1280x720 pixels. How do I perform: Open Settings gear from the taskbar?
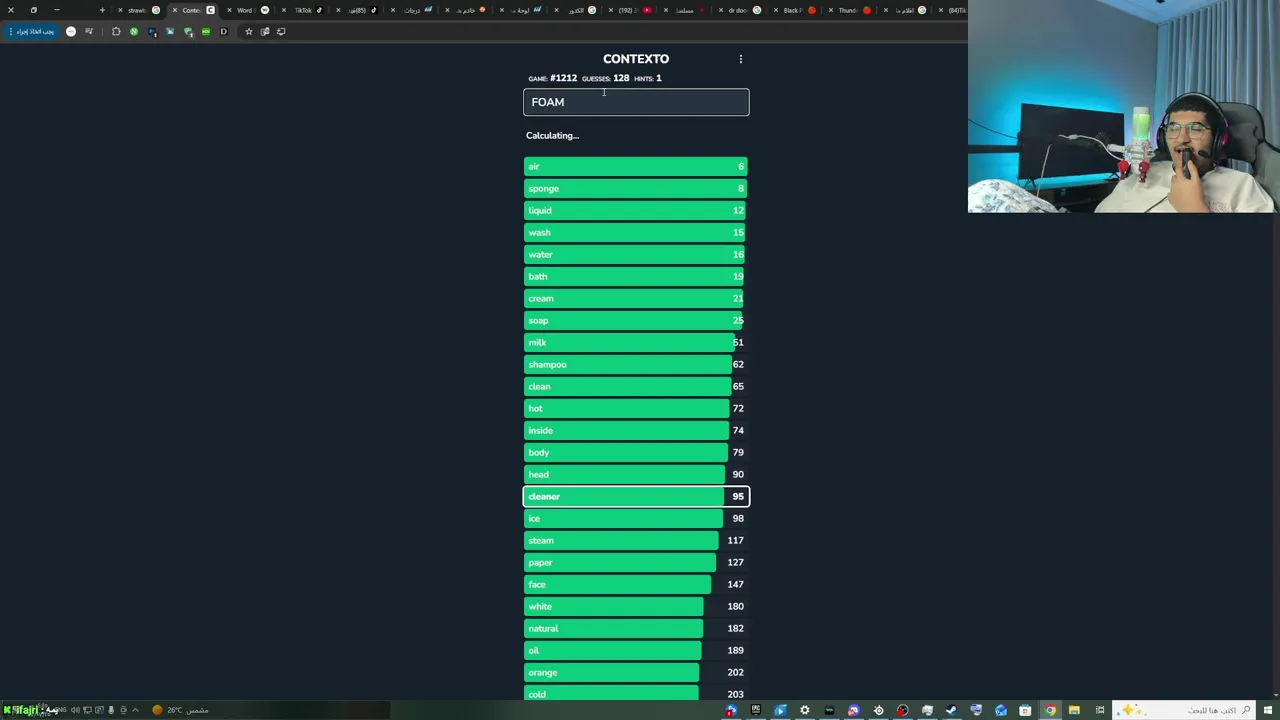pos(804,710)
